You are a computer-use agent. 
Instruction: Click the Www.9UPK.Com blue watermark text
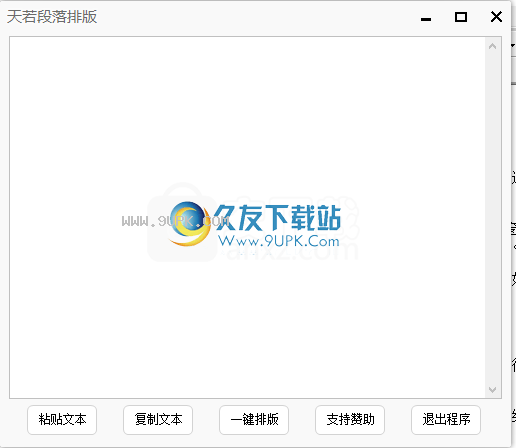tap(279, 241)
